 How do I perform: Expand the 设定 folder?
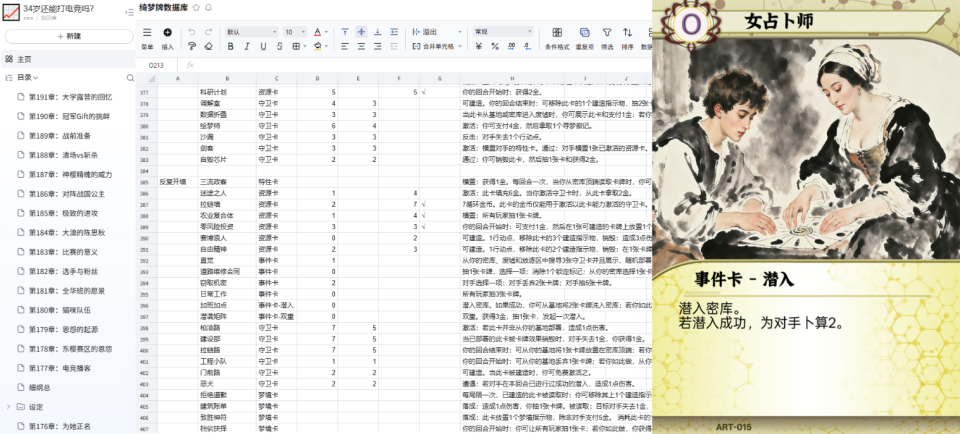tap(8, 406)
